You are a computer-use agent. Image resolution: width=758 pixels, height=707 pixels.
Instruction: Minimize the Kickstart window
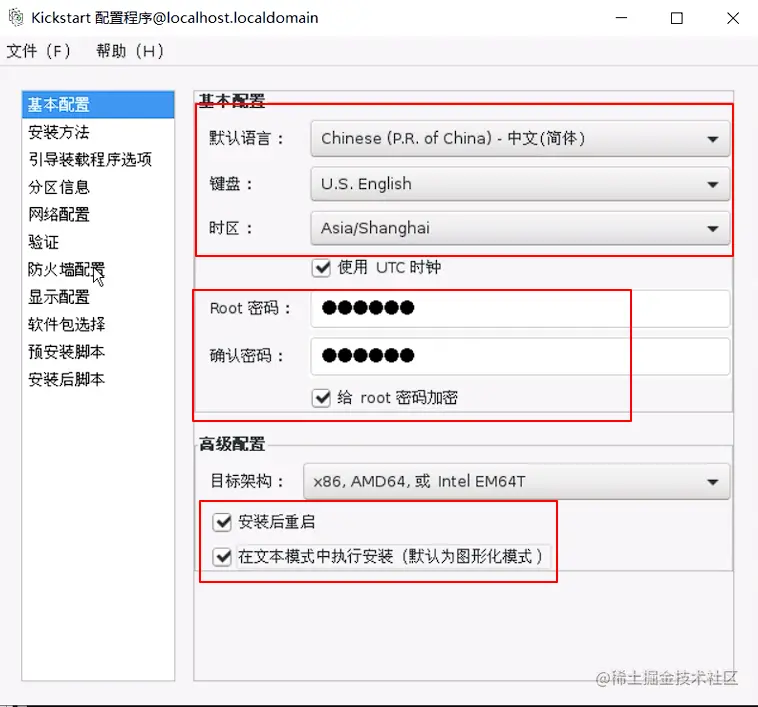pyautogui.click(x=621, y=18)
